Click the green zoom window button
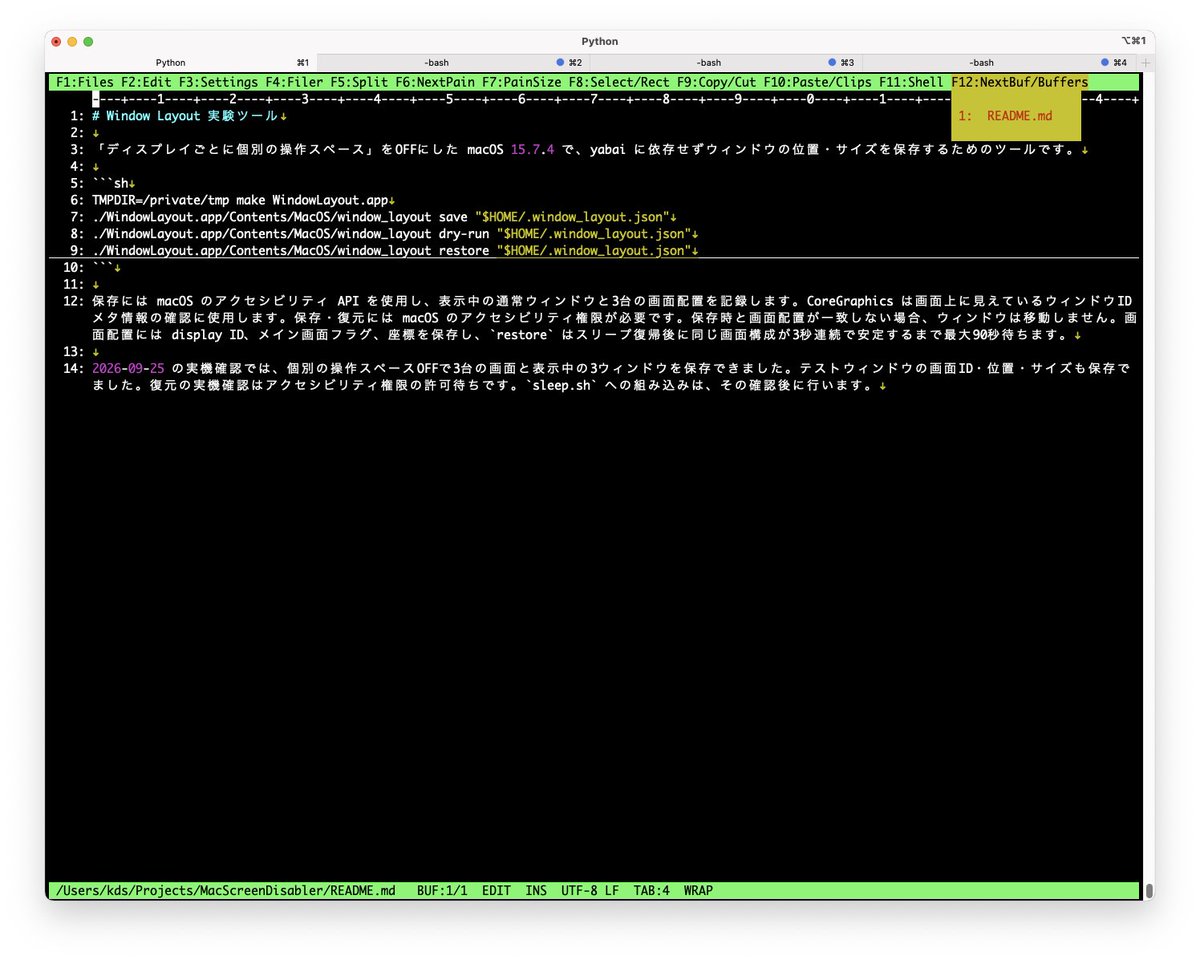The image size is (1200, 960). point(88,42)
